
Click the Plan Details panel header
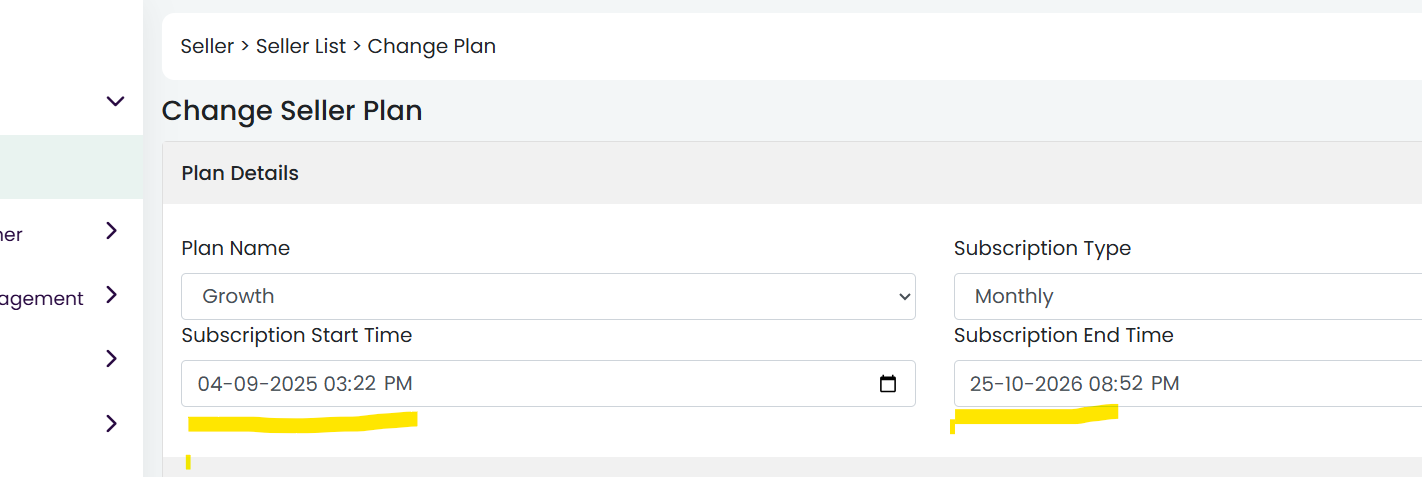(792, 173)
